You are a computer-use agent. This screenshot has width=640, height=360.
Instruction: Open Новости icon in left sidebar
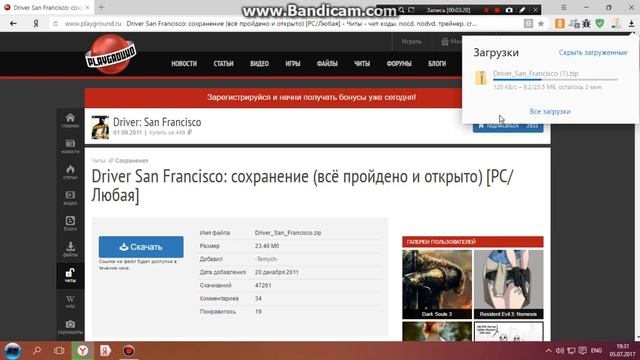(x=70, y=146)
